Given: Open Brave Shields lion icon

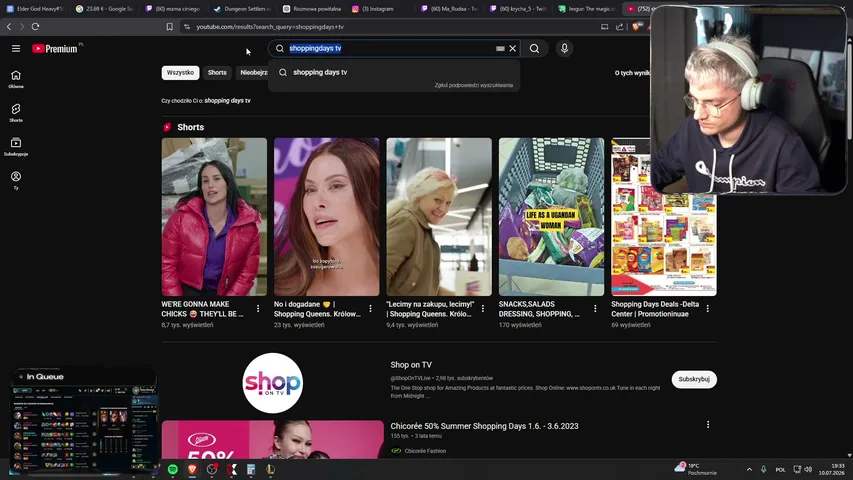Looking at the screenshot, I should (635, 26).
